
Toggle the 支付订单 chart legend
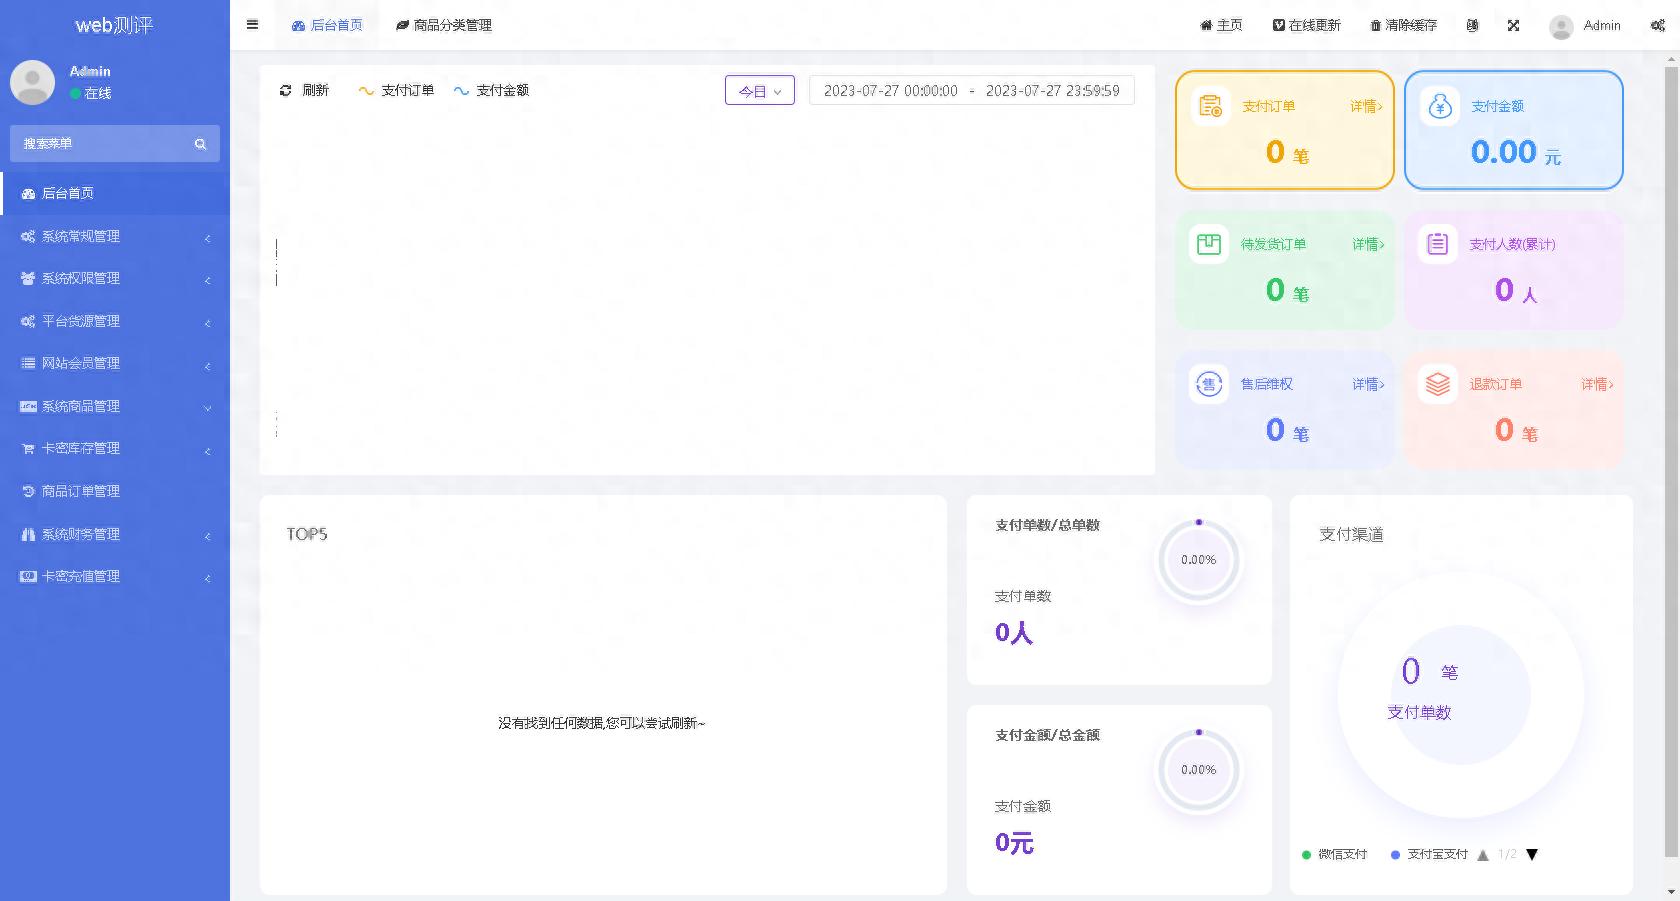(396, 90)
